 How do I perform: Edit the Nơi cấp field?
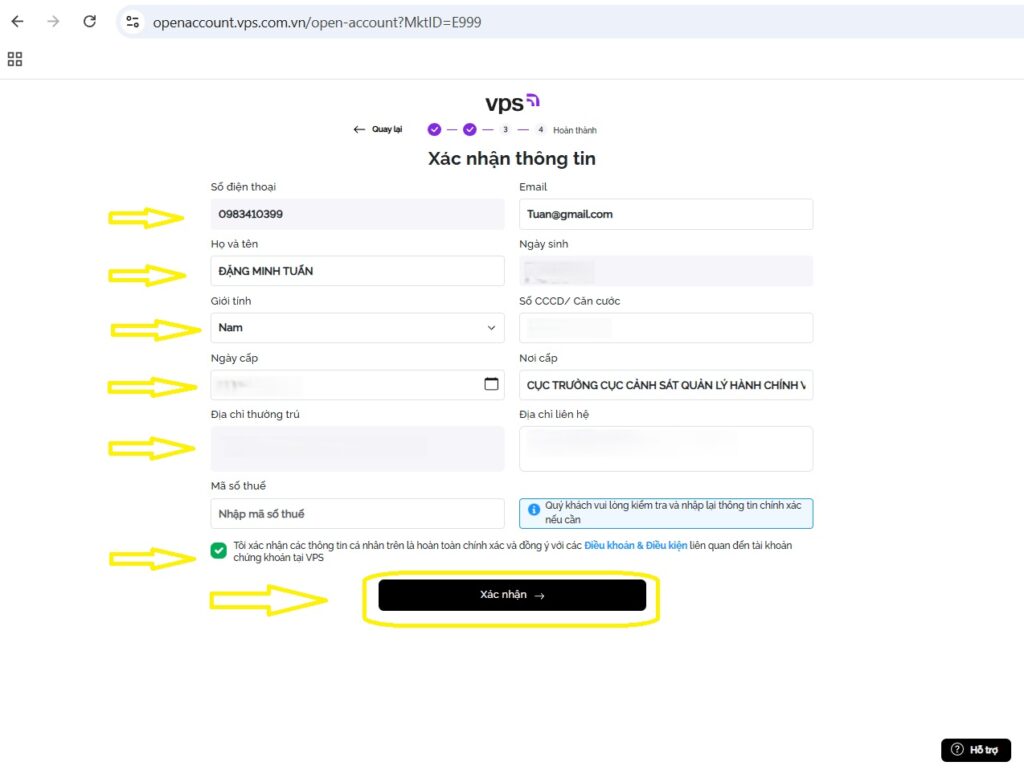point(665,385)
